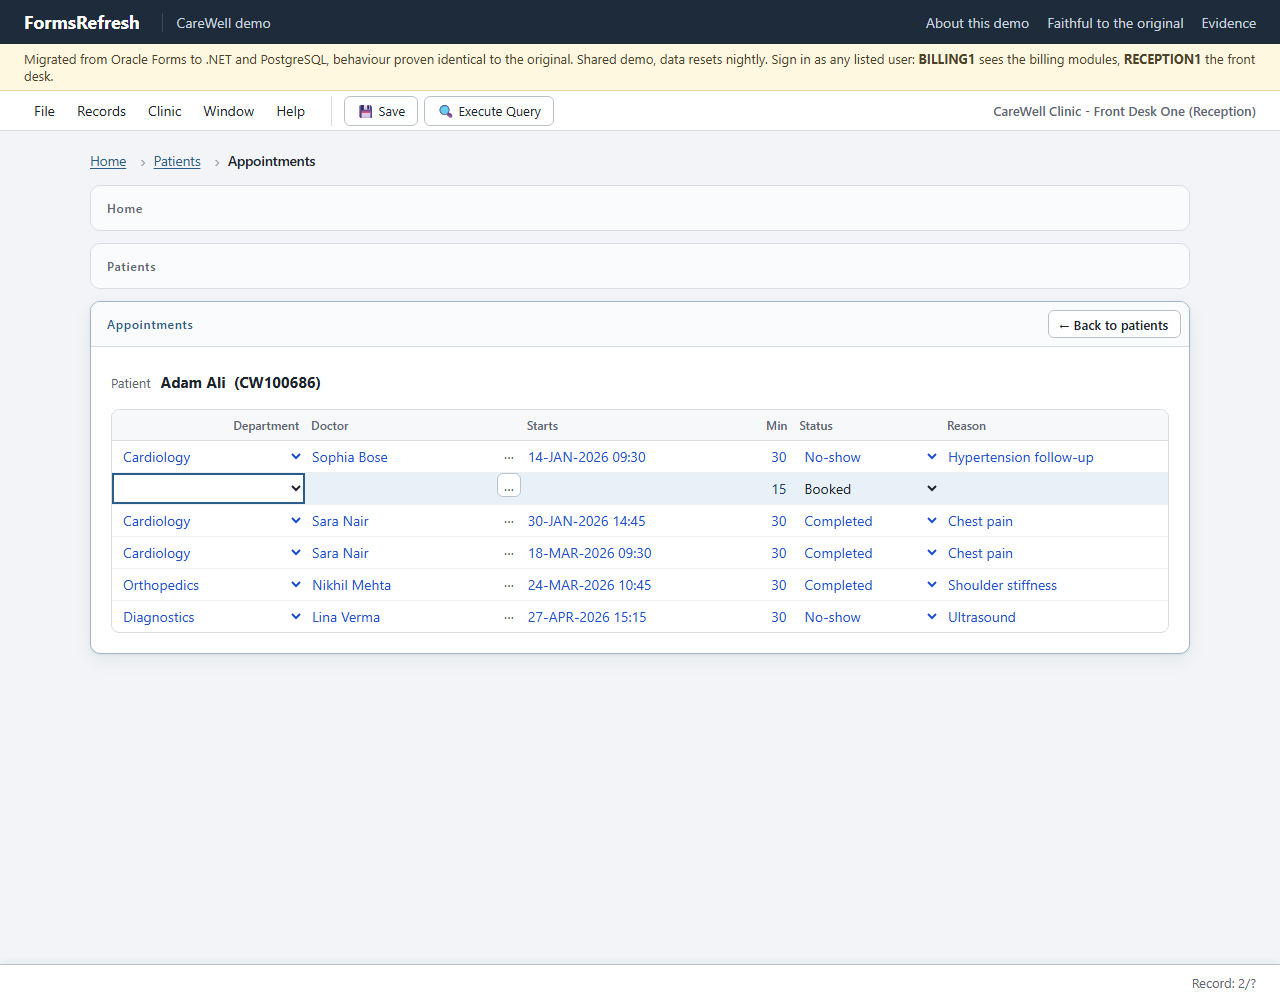
Task: Click the FormsRefresh logo
Action: [82, 22]
